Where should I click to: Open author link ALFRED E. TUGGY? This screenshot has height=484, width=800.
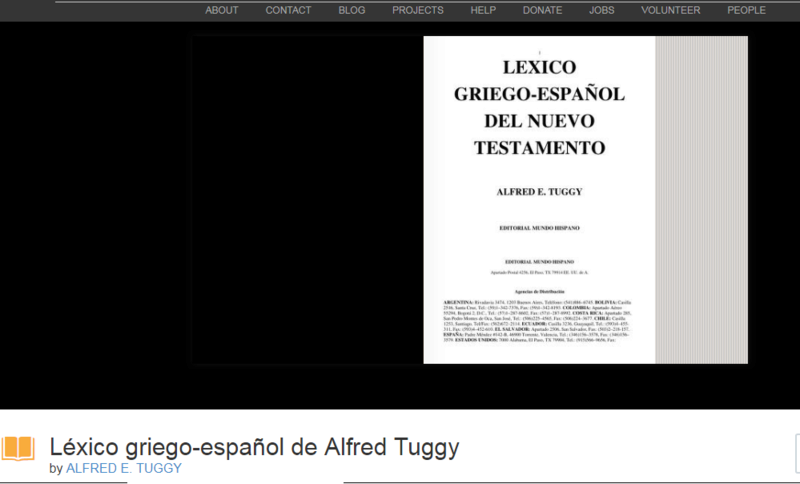[123, 468]
